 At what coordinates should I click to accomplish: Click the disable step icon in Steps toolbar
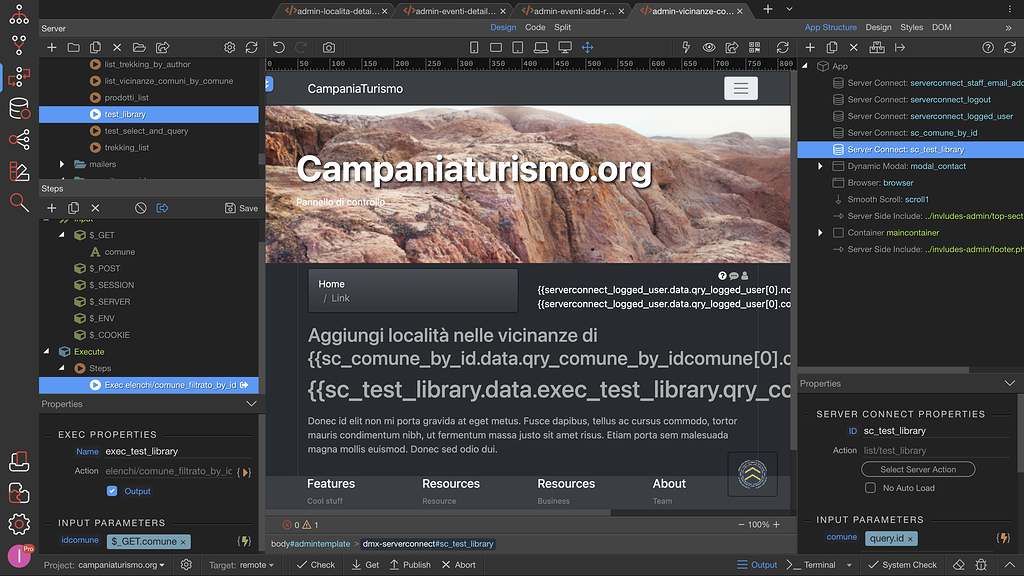pos(141,208)
